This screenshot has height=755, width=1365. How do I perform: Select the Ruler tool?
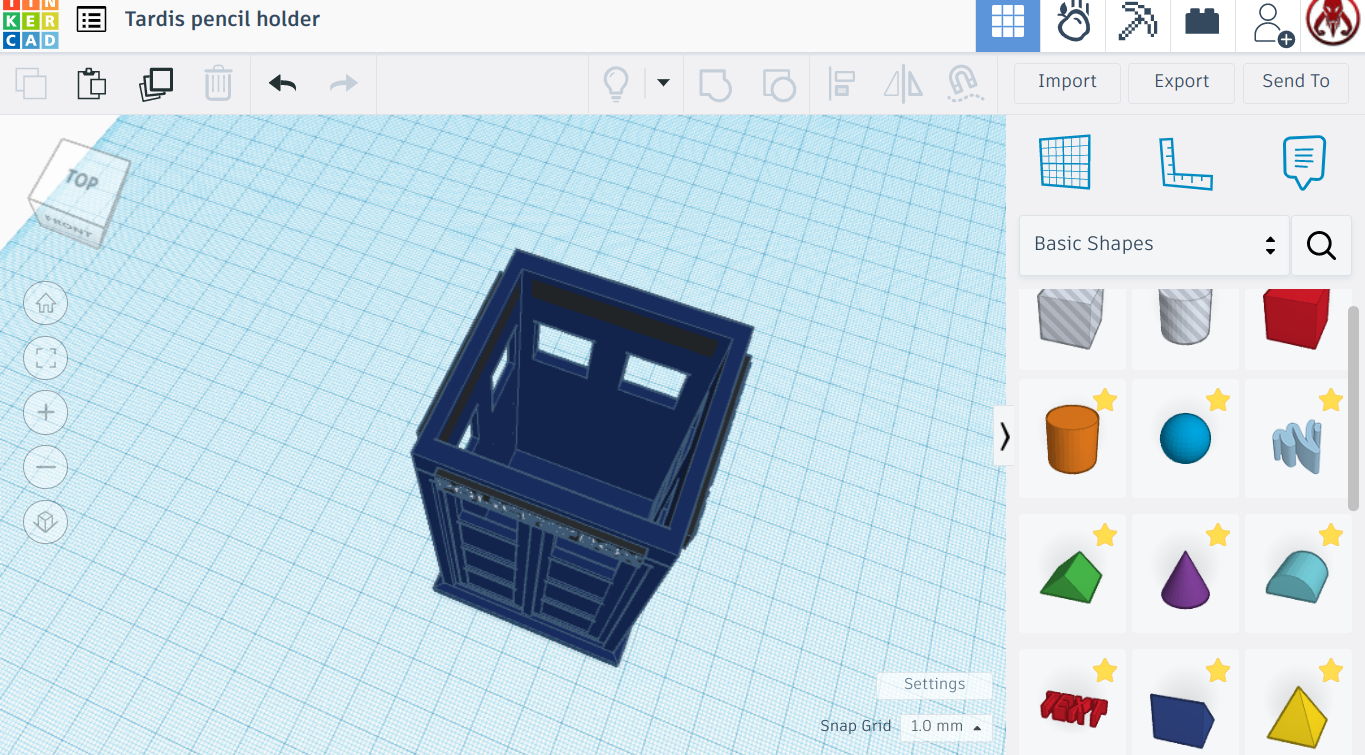pyautogui.click(x=1185, y=163)
